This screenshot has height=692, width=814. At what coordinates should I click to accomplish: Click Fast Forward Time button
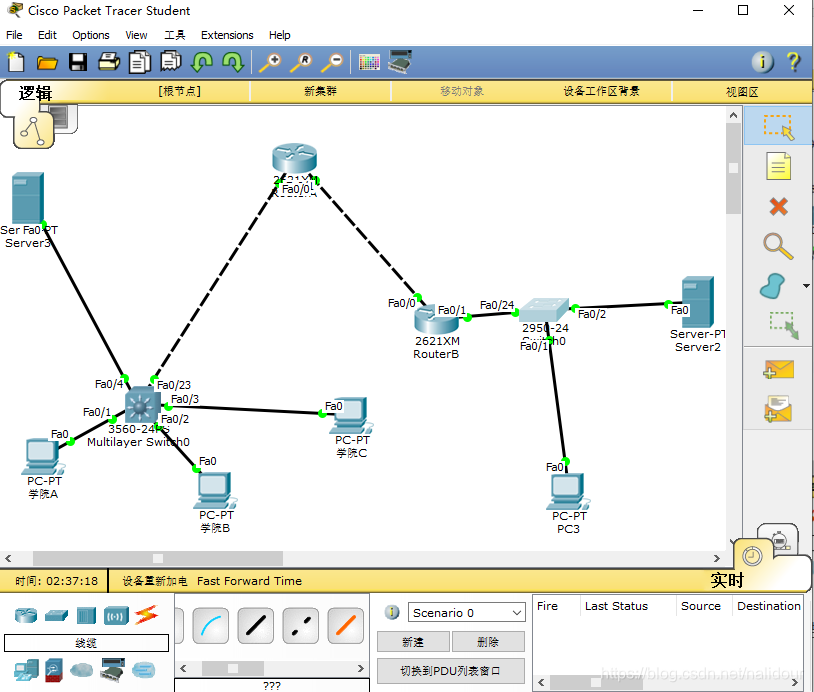point(249,581)
